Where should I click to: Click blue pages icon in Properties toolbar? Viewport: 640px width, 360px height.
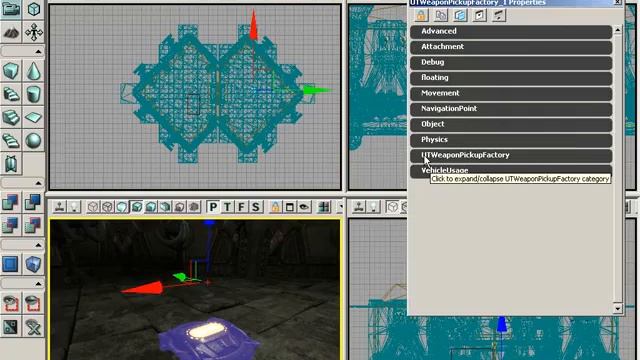point(460,16)
